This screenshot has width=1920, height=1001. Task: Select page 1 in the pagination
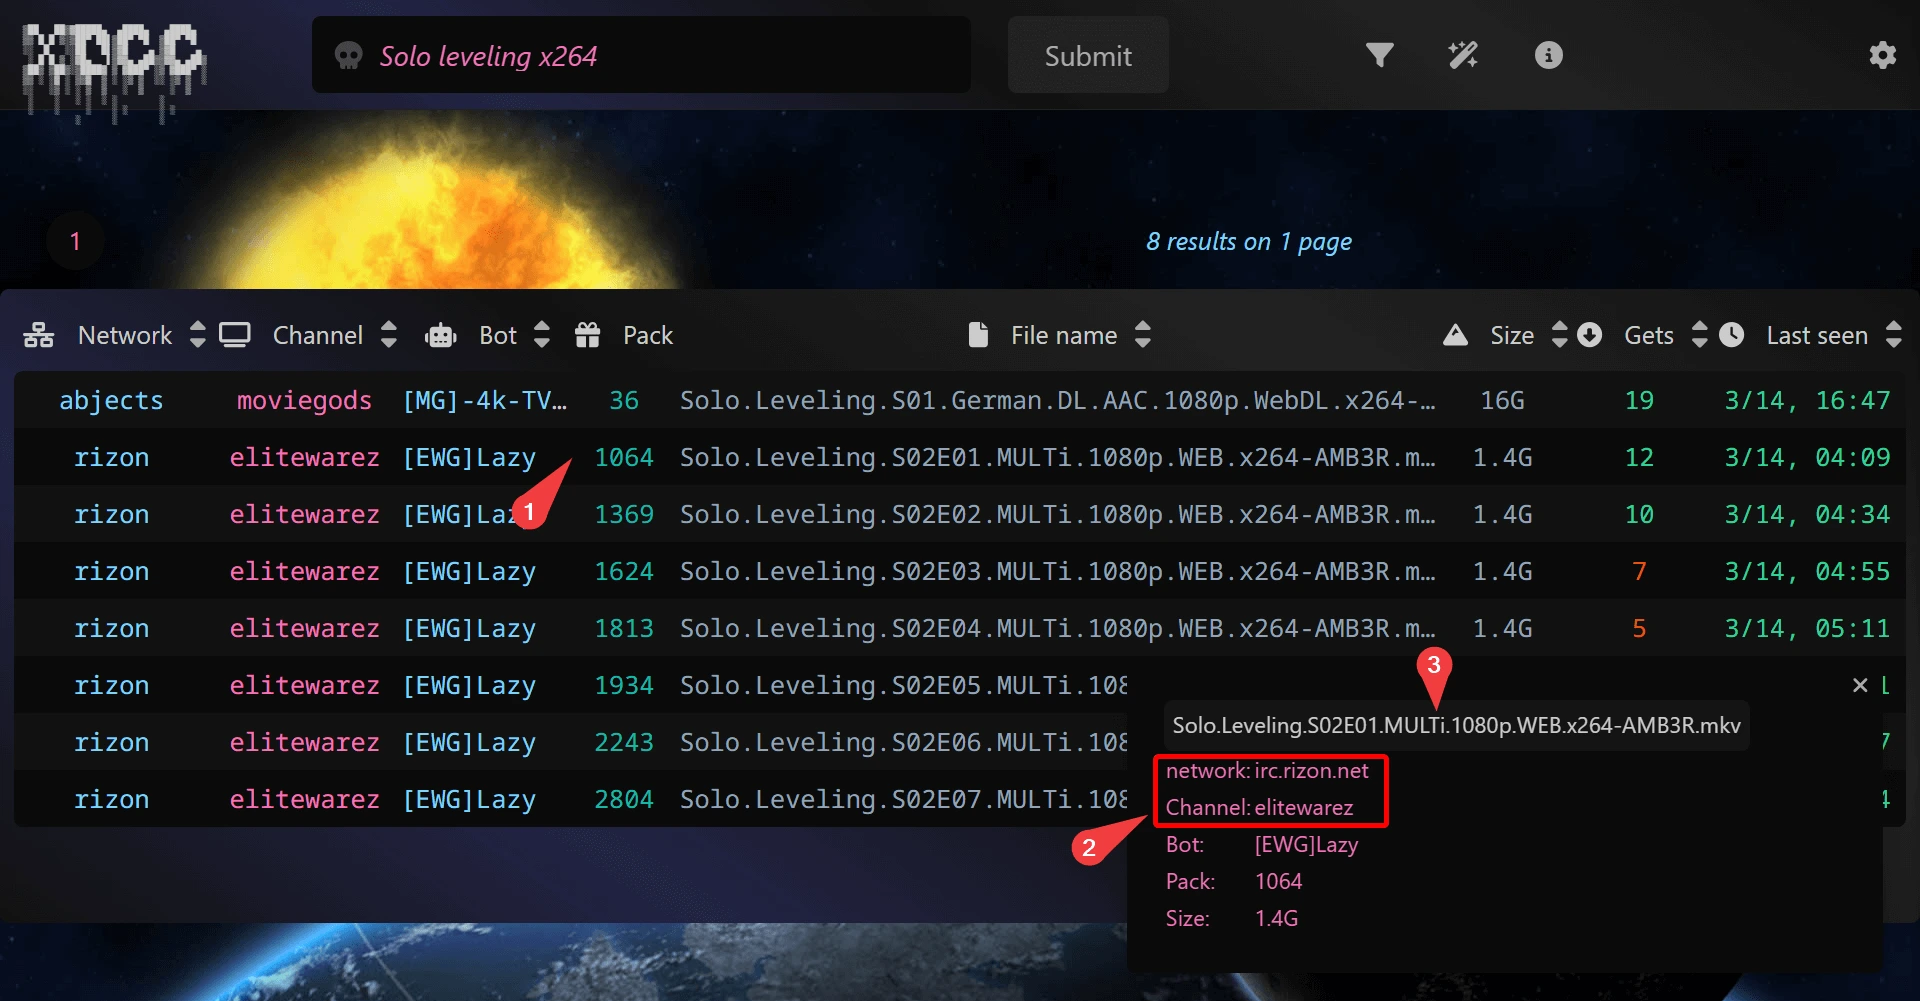pyautogui.click(x=75, y=241)
